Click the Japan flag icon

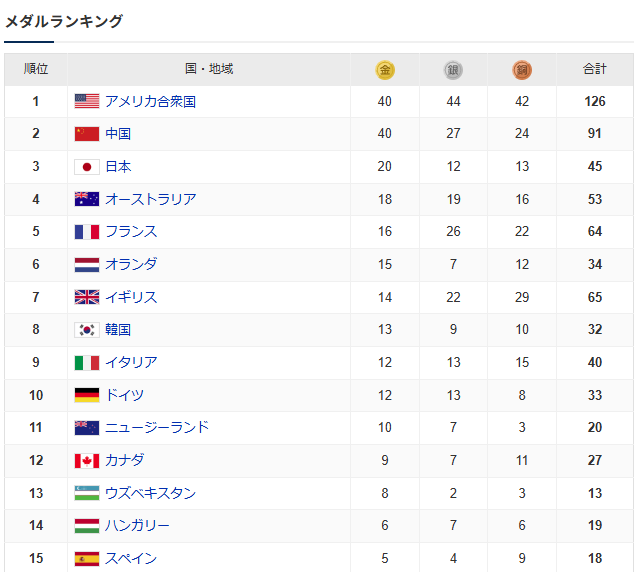coord(87,167)
